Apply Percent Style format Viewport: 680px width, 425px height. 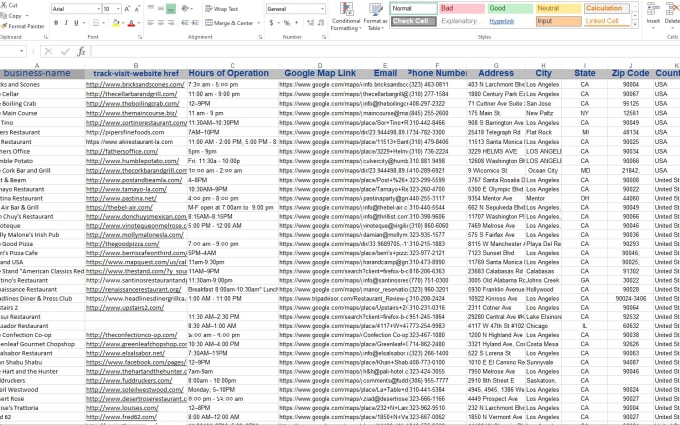pos(287,23)
